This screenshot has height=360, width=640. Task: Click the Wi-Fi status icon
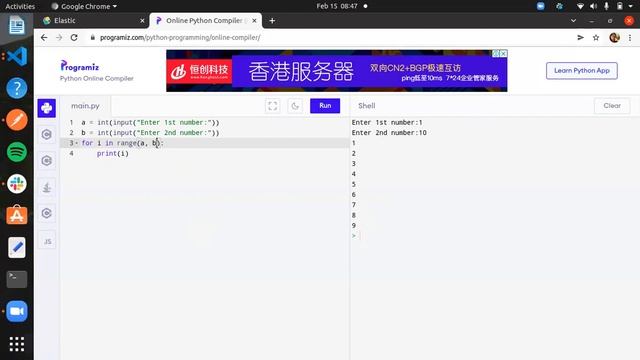(580, 6)
